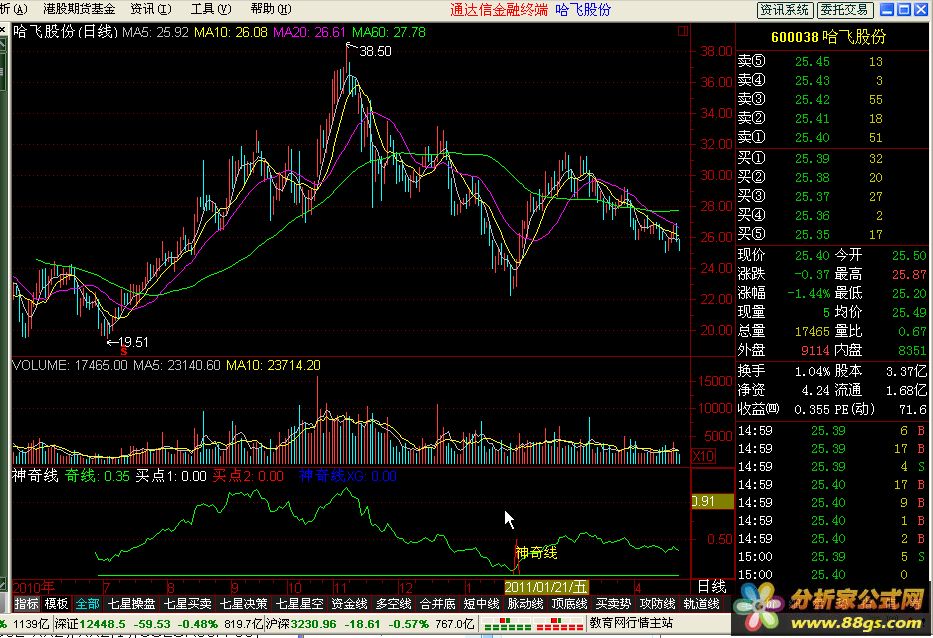
Task: Click the PE(动) 71.6 value
Action: (913, 409)
